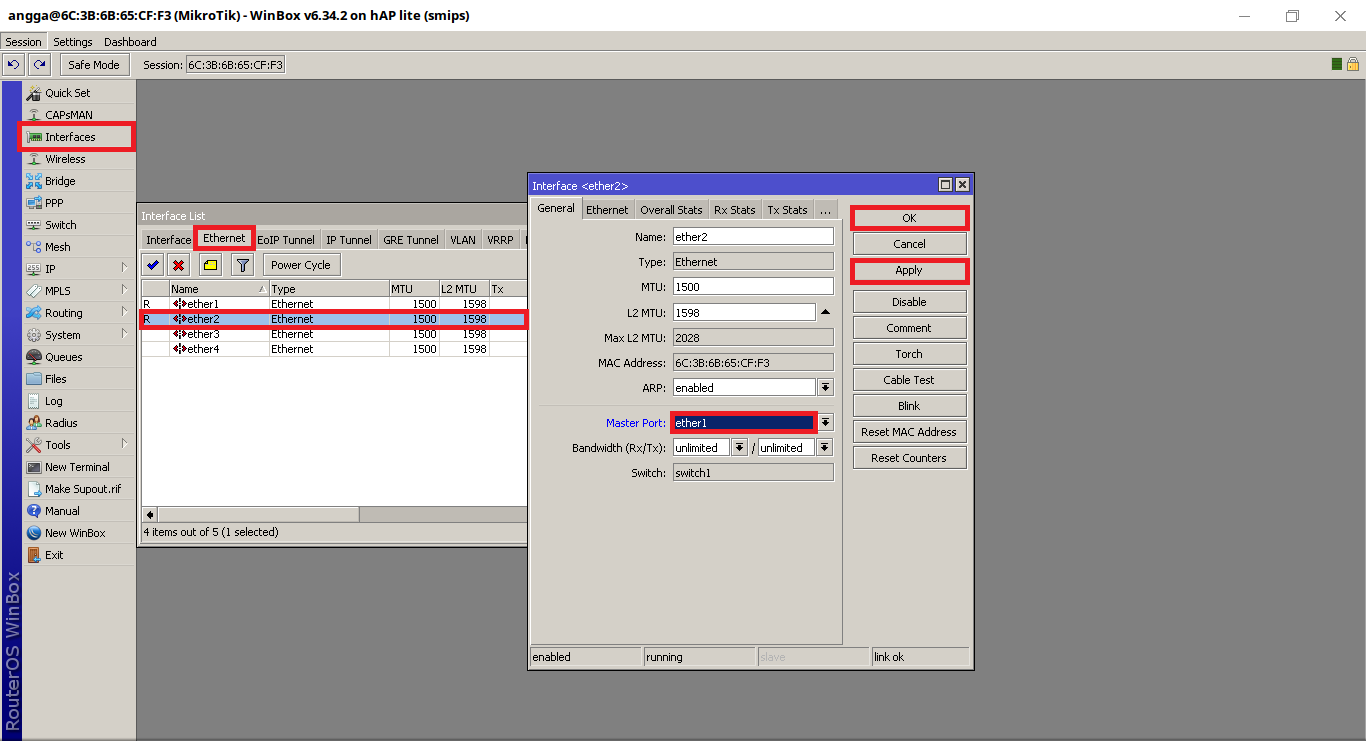This screenshot has width=1366, height=741.
Task: Switch to the EoIP Tunnel tab
Action: point(286,240)
